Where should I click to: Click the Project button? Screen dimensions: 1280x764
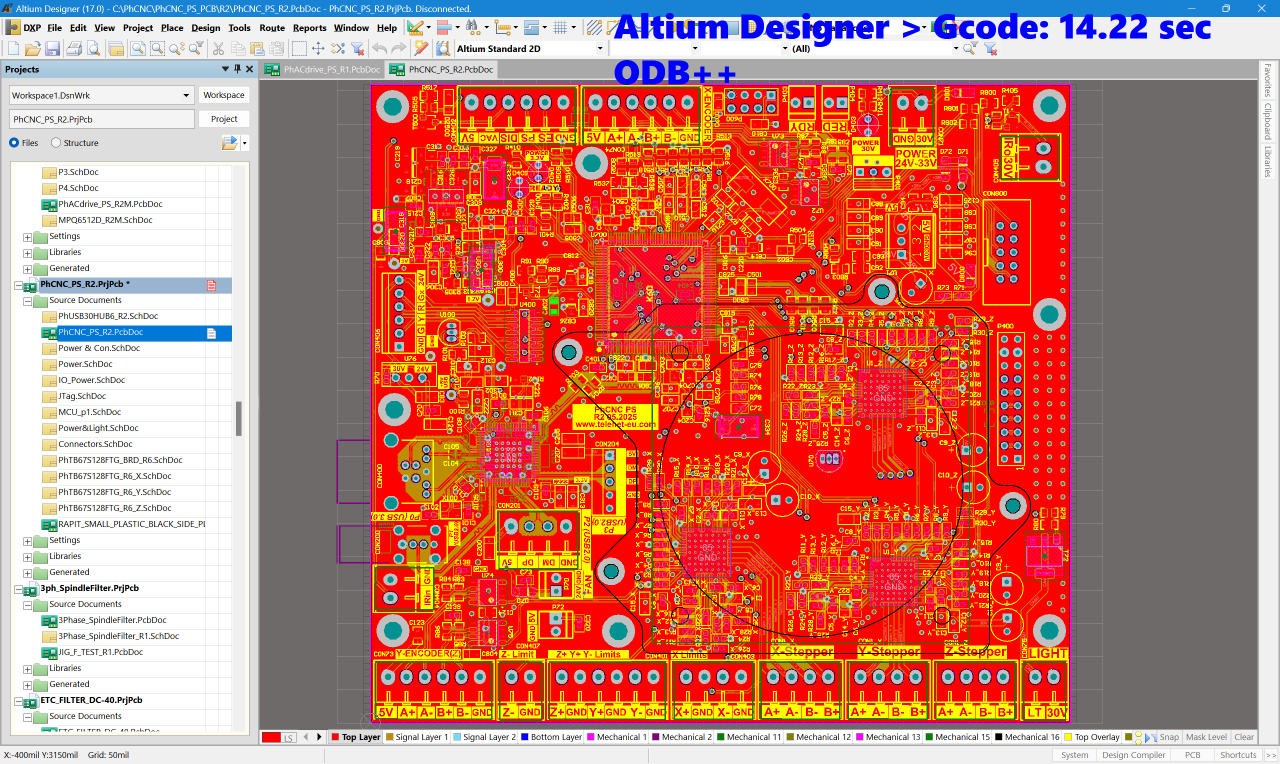point(224,119)
